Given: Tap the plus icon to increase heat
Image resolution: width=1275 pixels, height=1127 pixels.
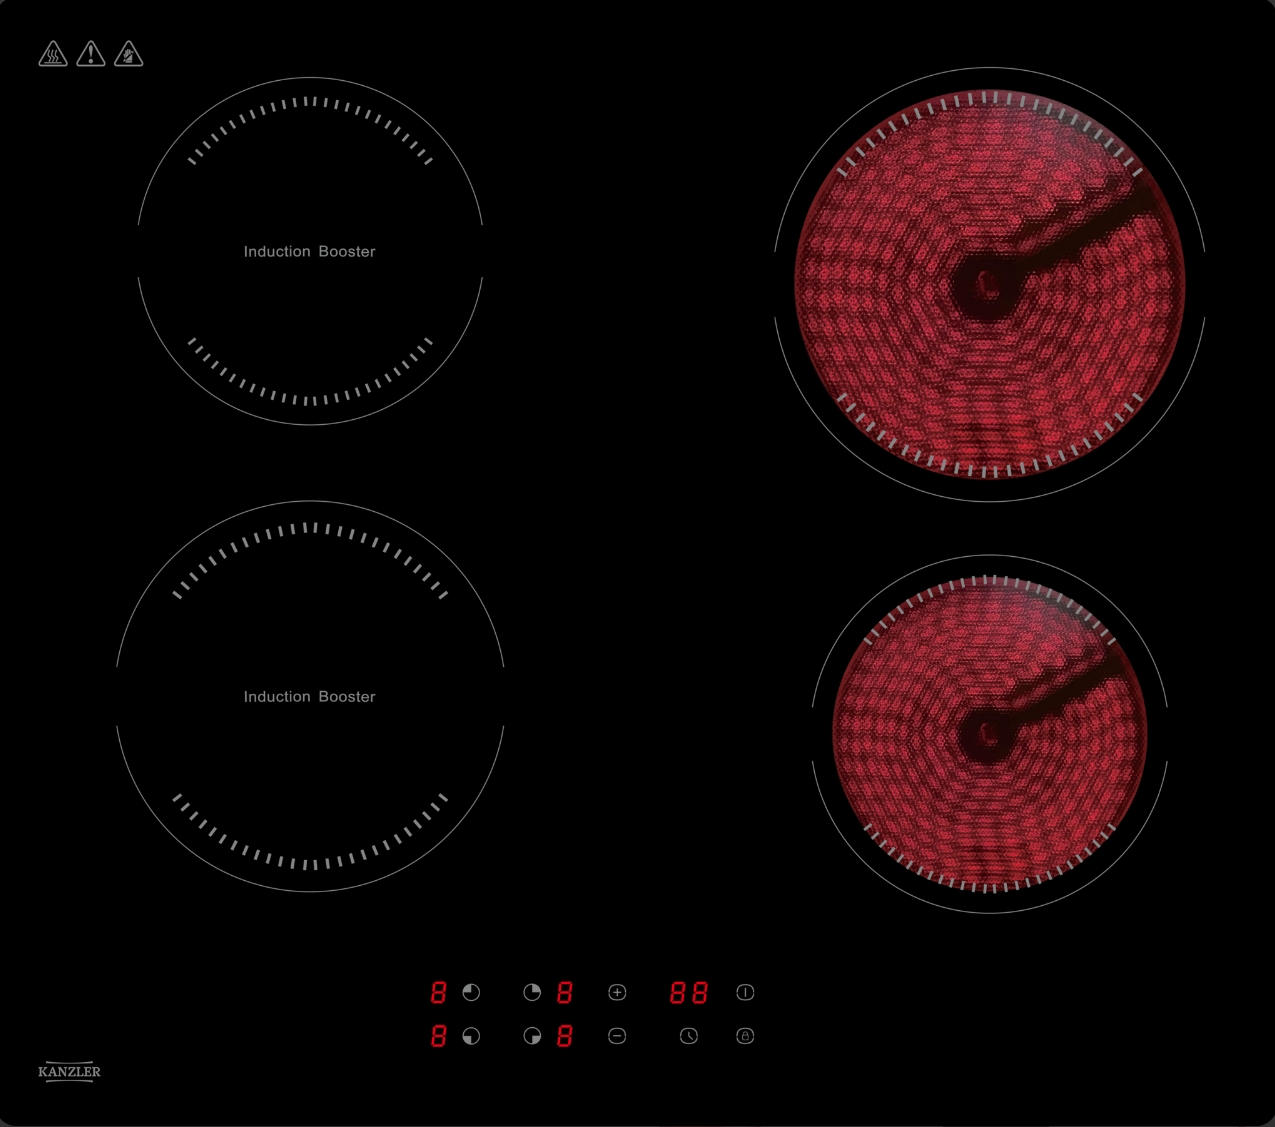Looking at the screenshot, I should (x=617, y=992).
